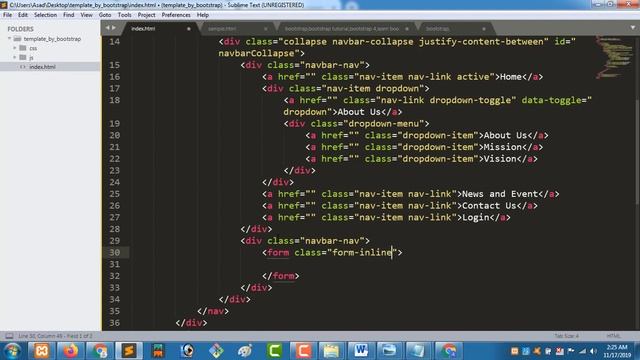Image resolution: width=640 pixels, height=360 pixels.
Task: Click the line and column status text
Action: tap(55, 336)
